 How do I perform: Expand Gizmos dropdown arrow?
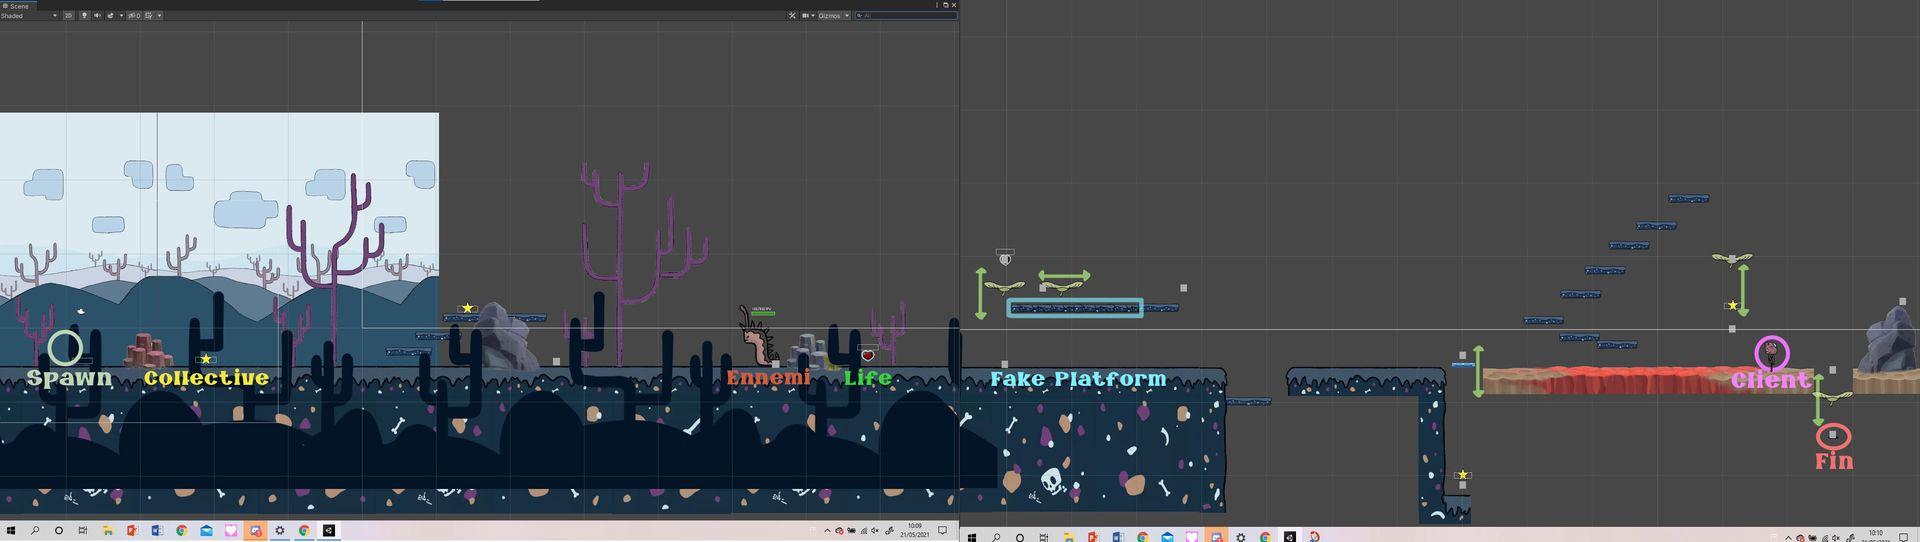[x=847, y=16]
